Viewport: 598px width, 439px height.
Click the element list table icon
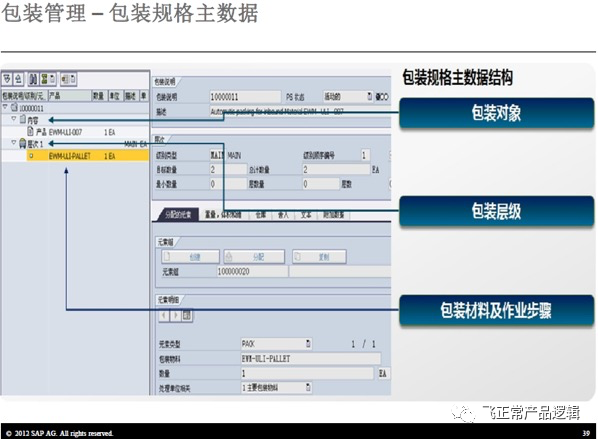(x=187, y=315)
